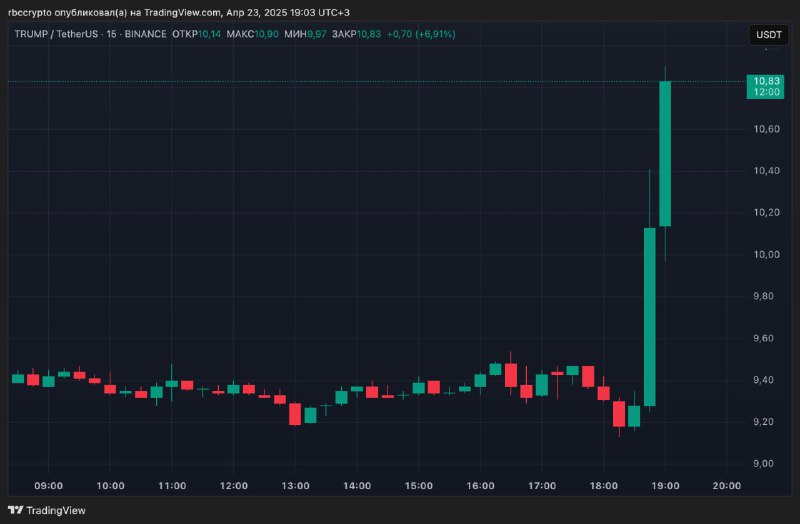Click the 09:00 time axis label
This screenshot has width=800, height=524.
pos(48,486)
